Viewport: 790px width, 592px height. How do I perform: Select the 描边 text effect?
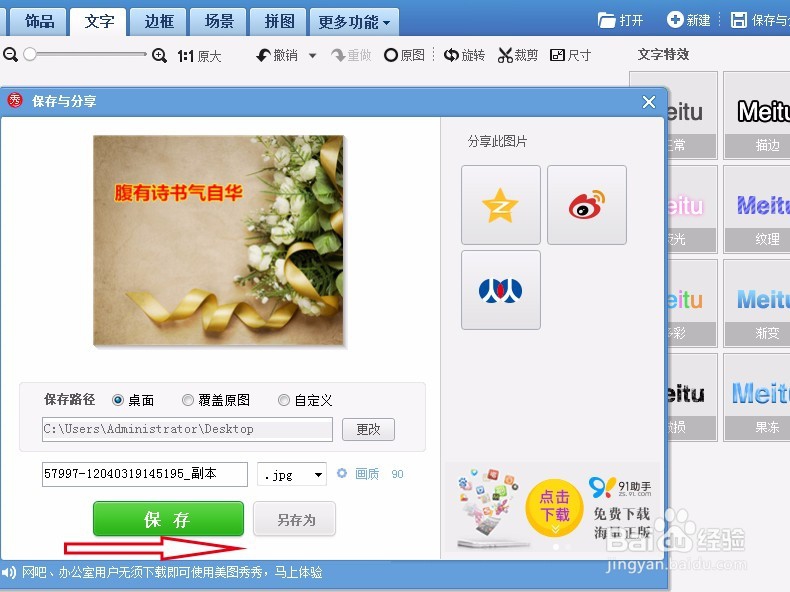(x=758, y=115)
